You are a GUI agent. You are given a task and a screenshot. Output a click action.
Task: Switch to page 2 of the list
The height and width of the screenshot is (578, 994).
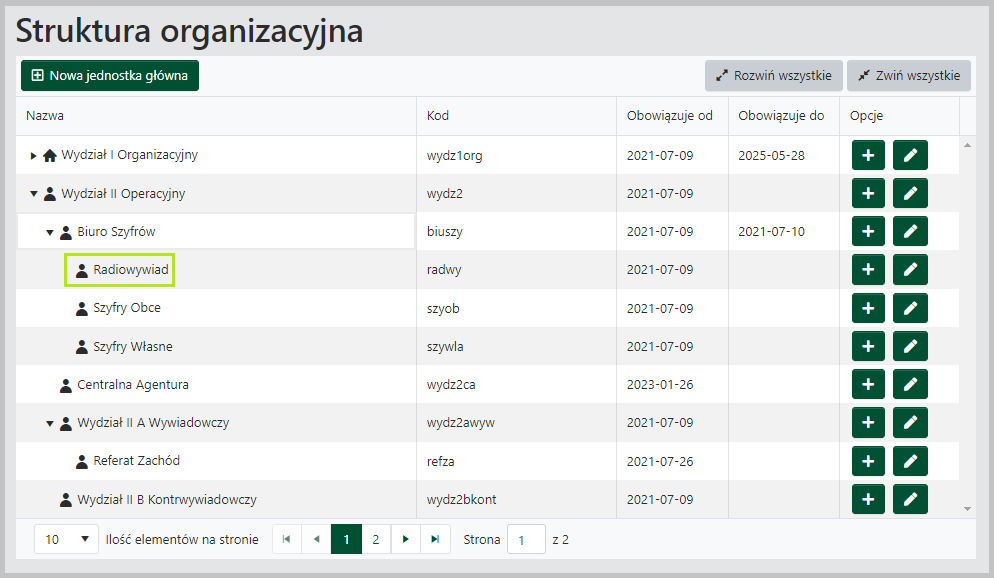coord(375,539)
